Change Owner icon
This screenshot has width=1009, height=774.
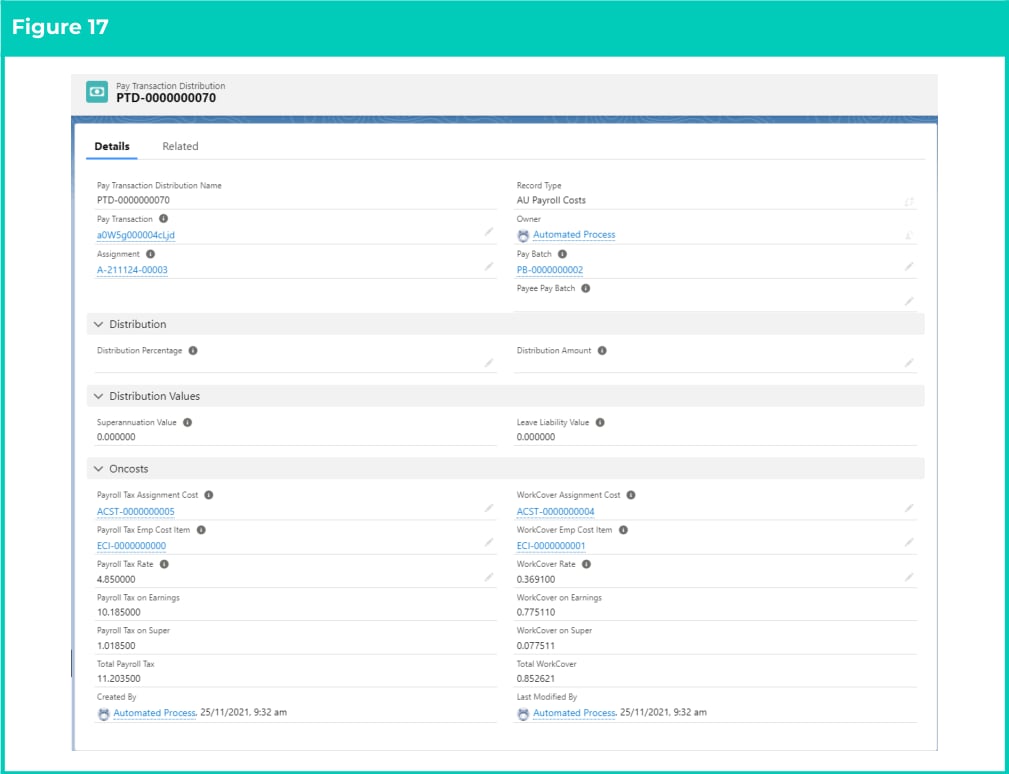pyautogui.click(x=909, y=235)
